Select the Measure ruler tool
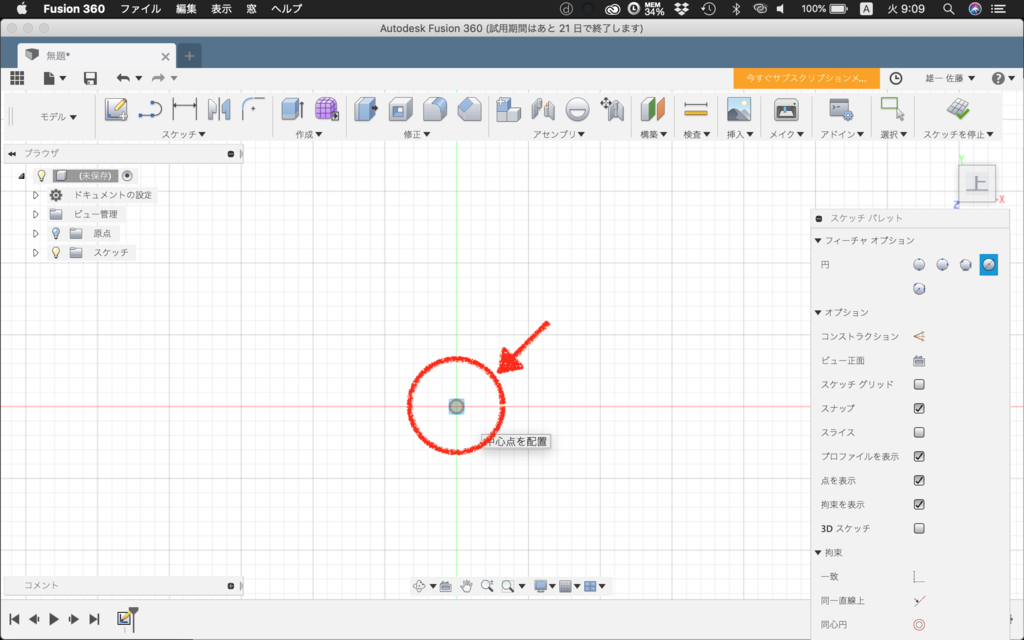Image resolution: width=1024 pixels, height=640 pixels. [x=696, y=109]
